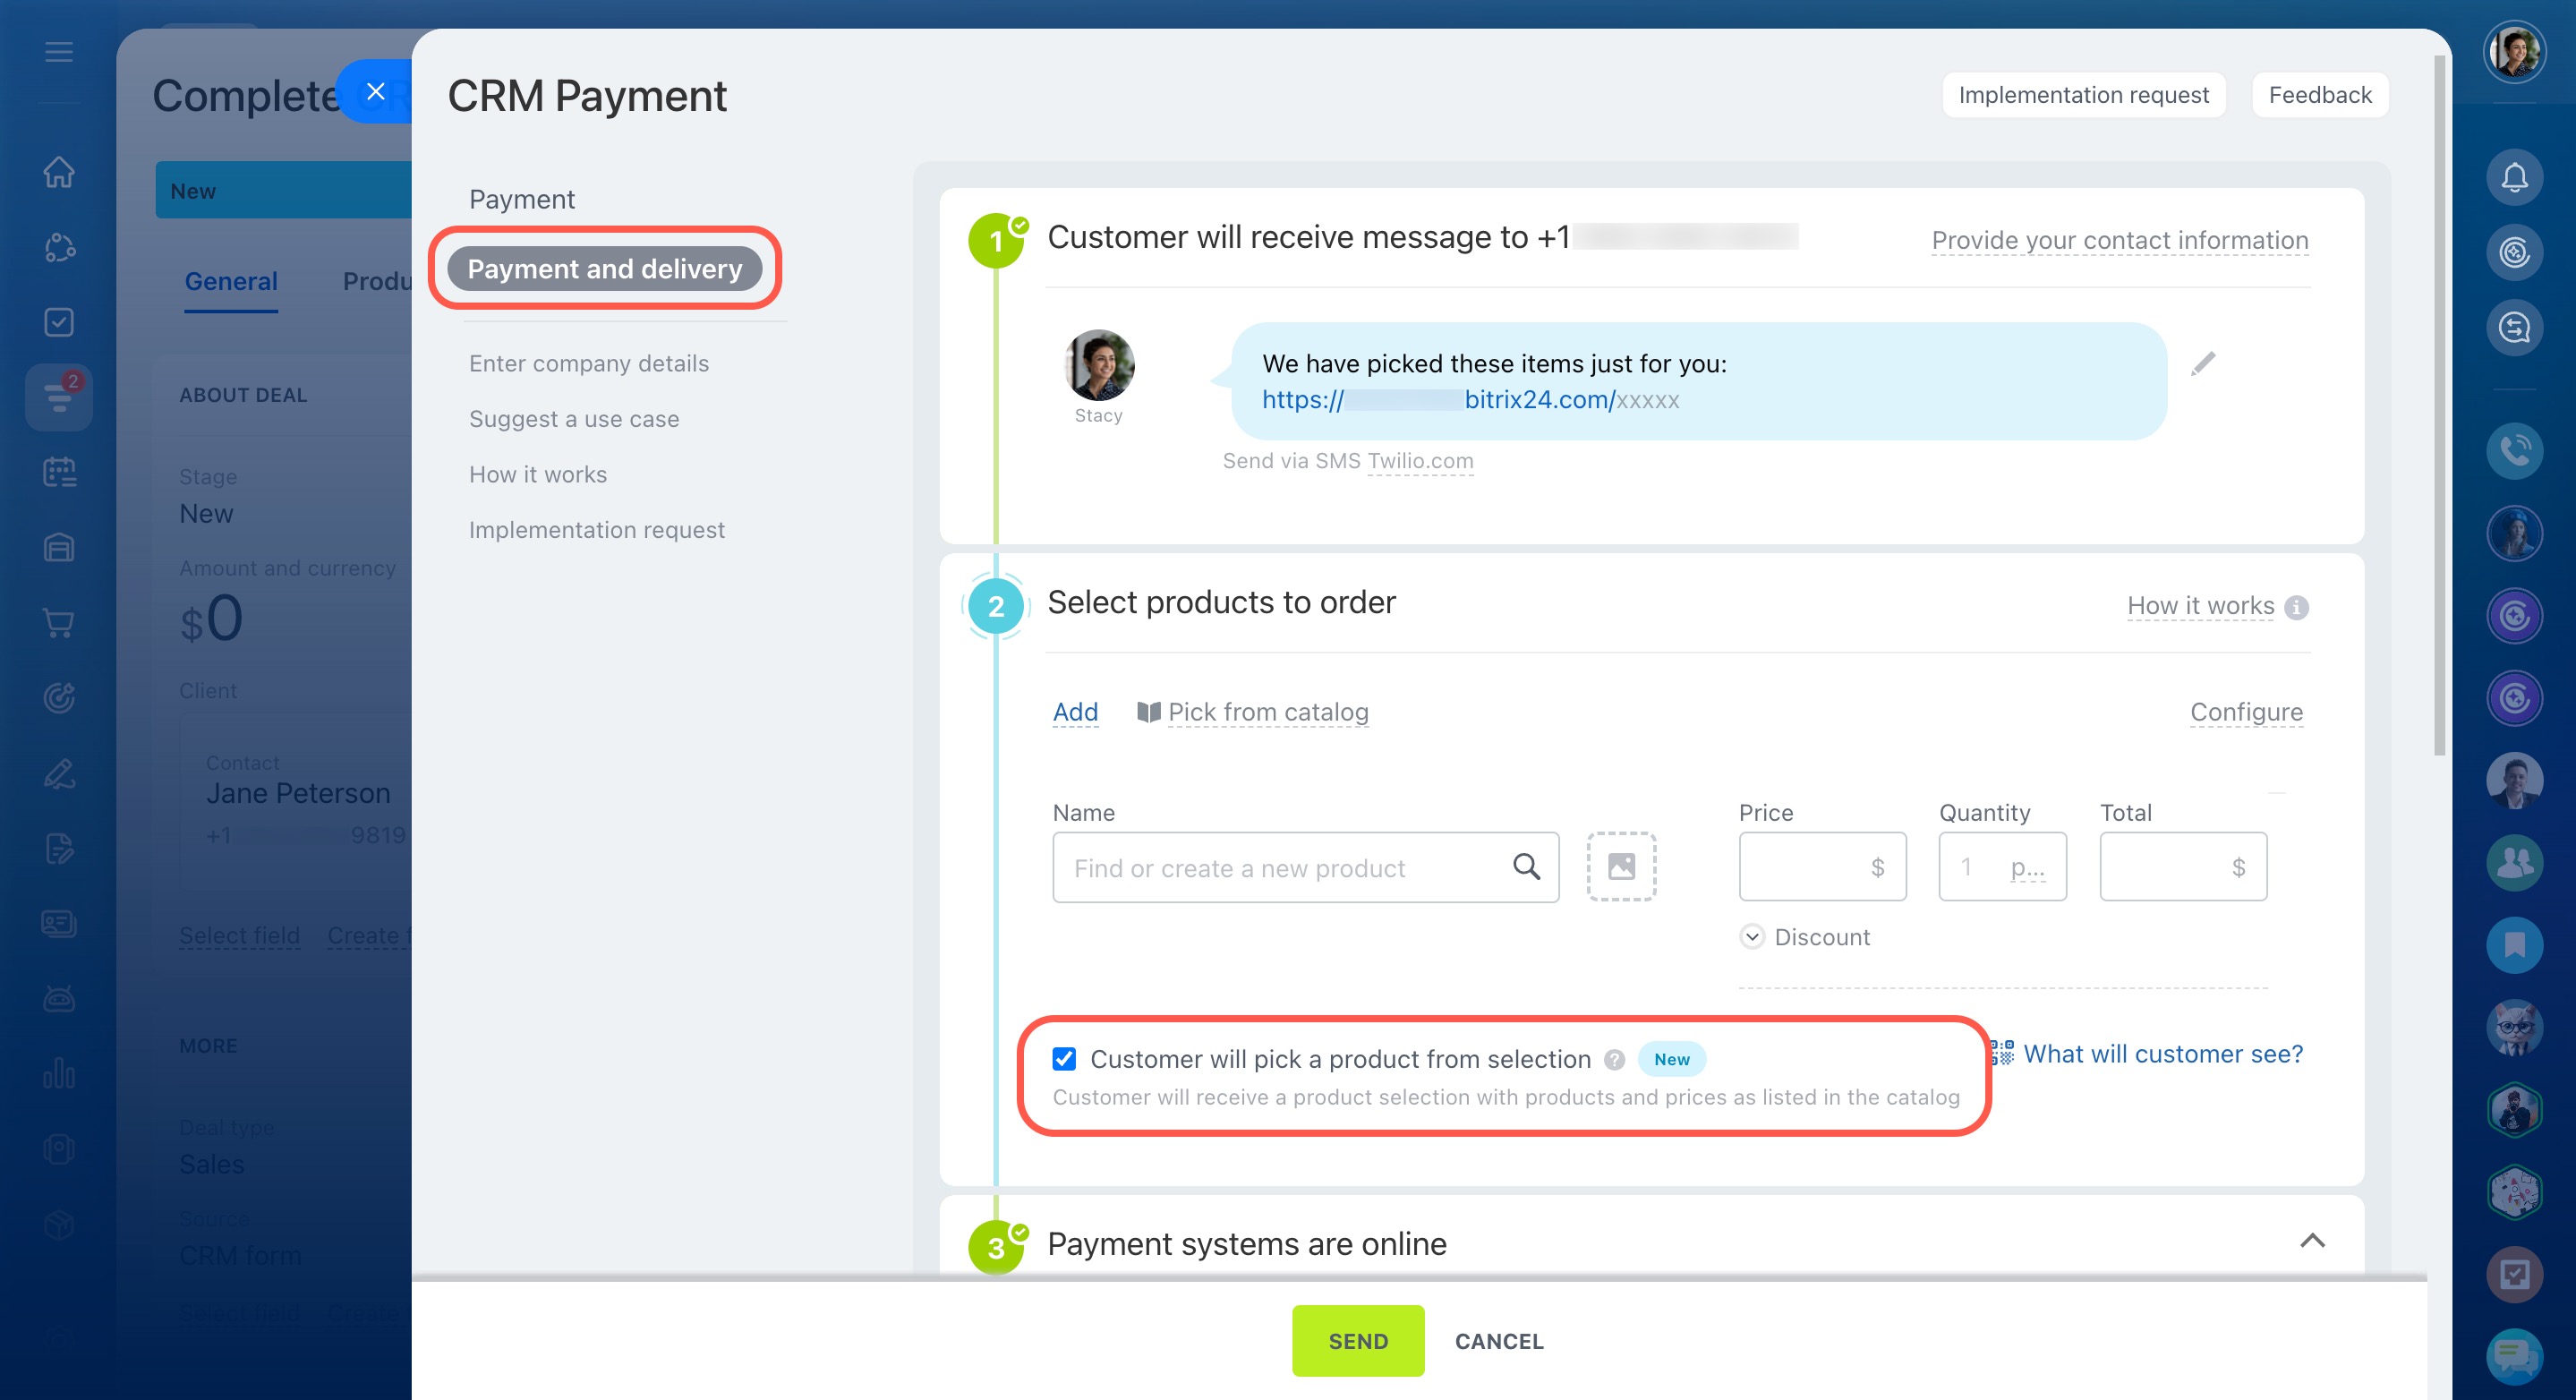Open the shopping cart sidebar icon

tap(59, 623)
